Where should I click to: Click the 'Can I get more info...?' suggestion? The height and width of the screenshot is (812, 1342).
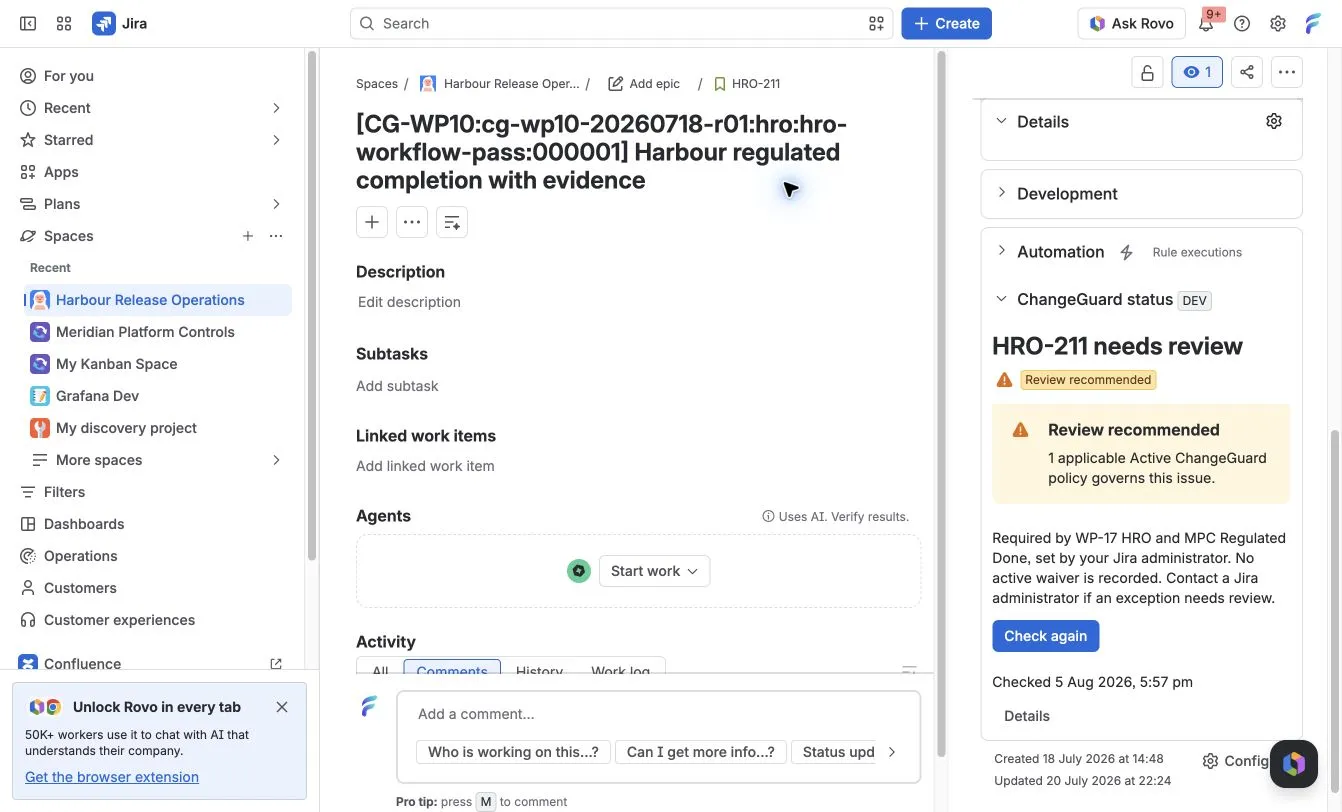700,752
